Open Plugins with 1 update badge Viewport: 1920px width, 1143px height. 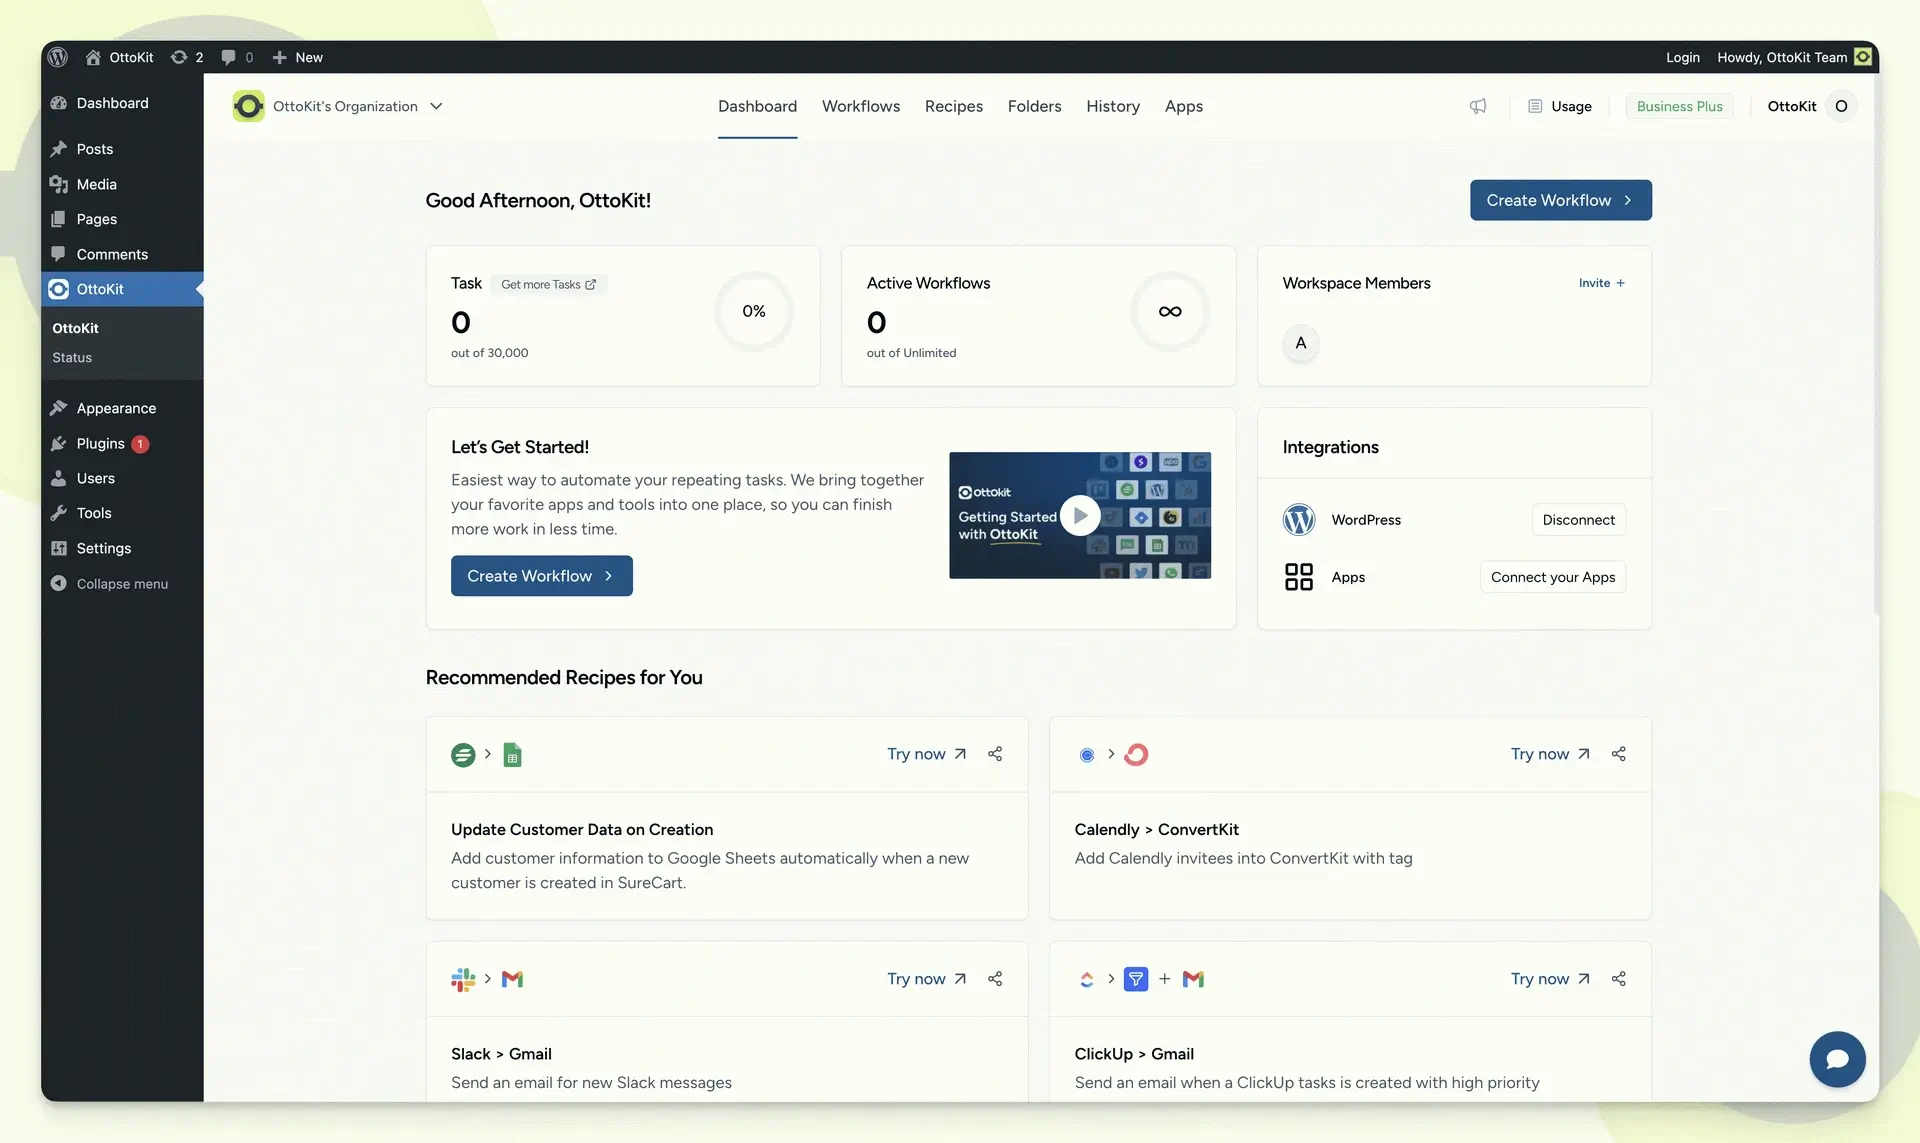point(122,443)
